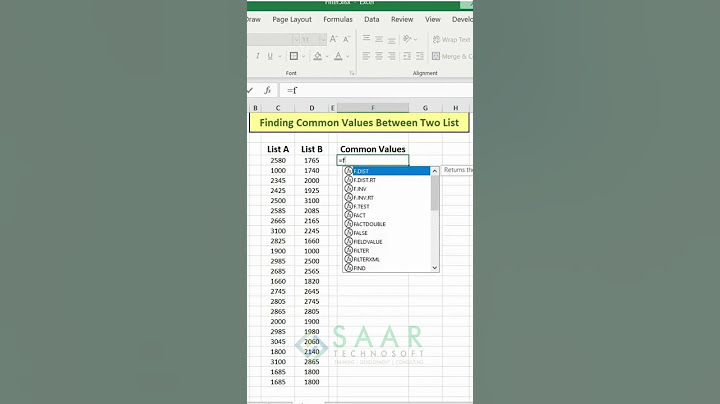Choose F.DIST.RT from the autocomplete list
This screenshot has height=404, width=720.
point(387,180)
